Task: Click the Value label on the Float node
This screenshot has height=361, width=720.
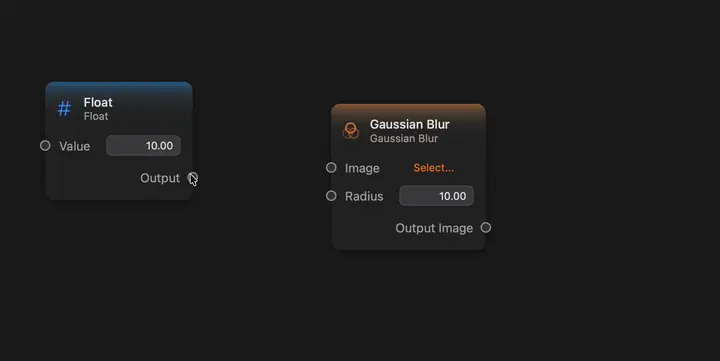Action: (74, 146)
